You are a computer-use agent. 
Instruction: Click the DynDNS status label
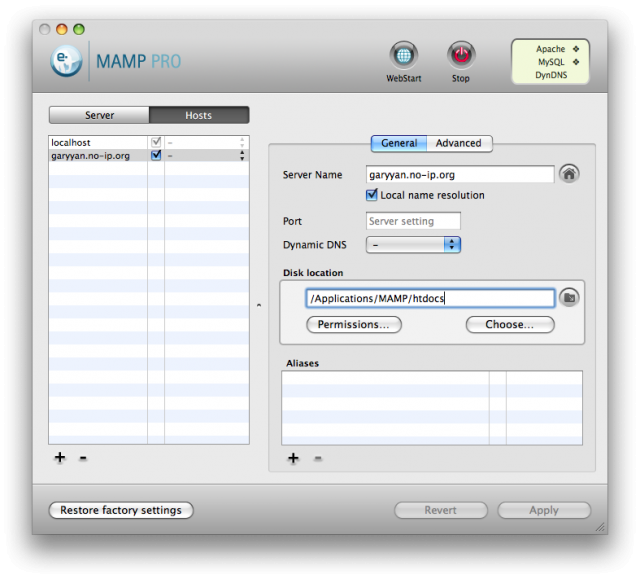point(551,75)
